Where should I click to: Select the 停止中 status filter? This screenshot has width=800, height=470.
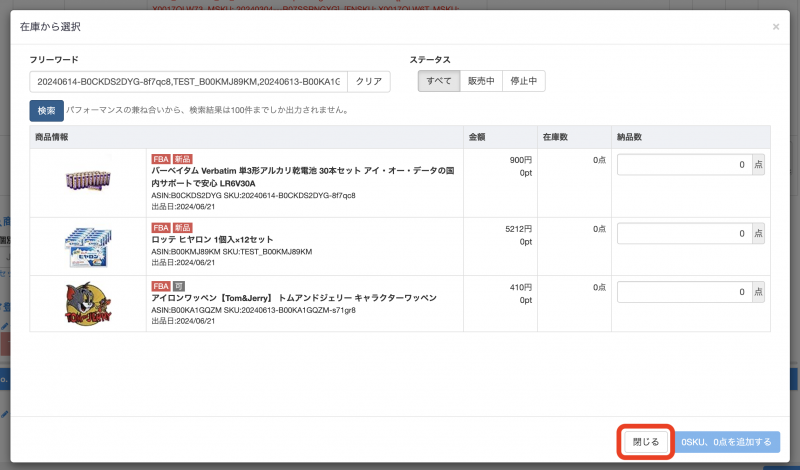point(523,81)
